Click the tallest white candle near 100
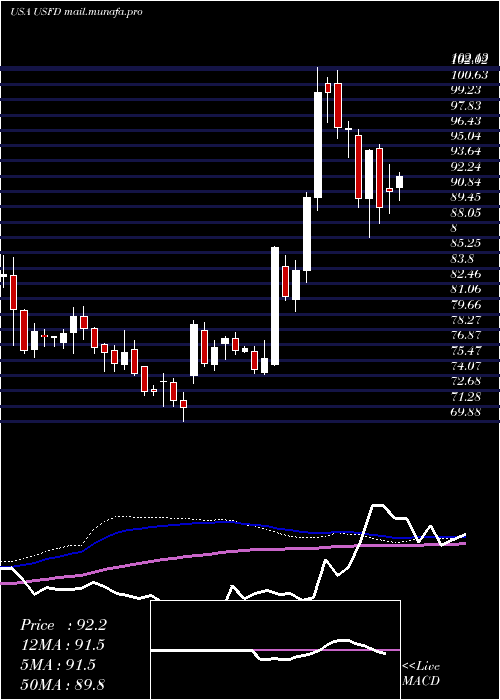The width and height of the screenshot is (500, 700). point(318,145)
